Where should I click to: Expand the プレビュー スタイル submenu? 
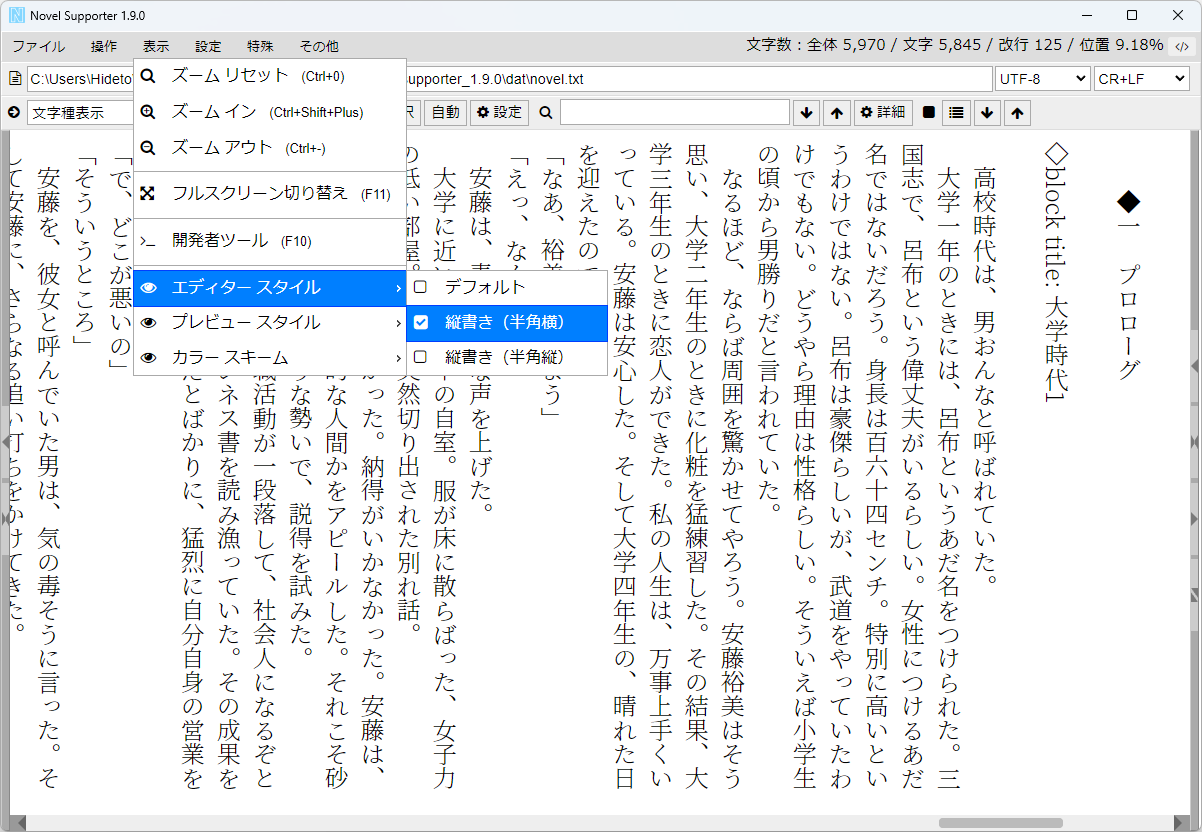pos(250,324)
